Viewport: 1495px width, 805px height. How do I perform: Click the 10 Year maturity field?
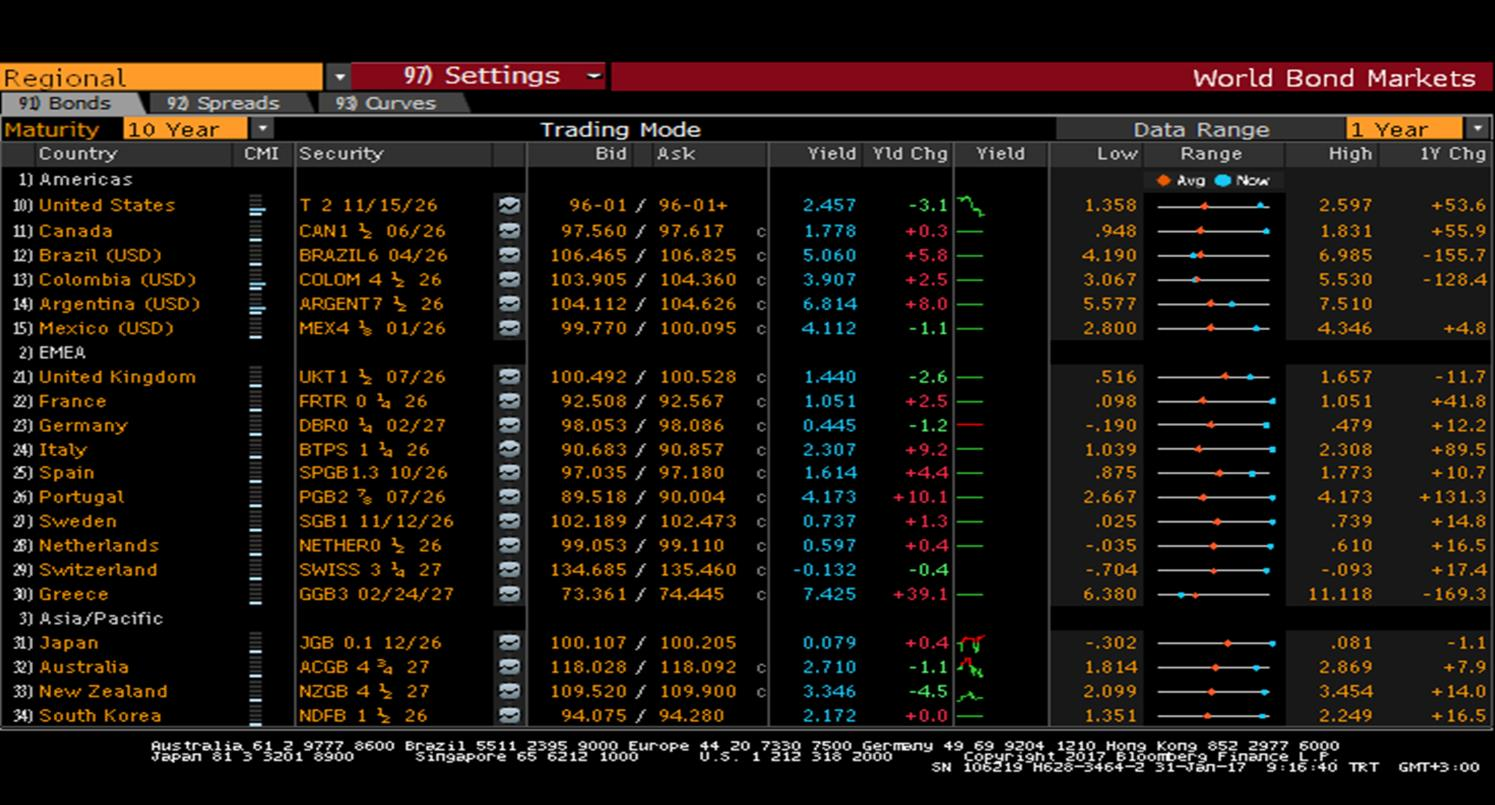[x=185, y=129]
